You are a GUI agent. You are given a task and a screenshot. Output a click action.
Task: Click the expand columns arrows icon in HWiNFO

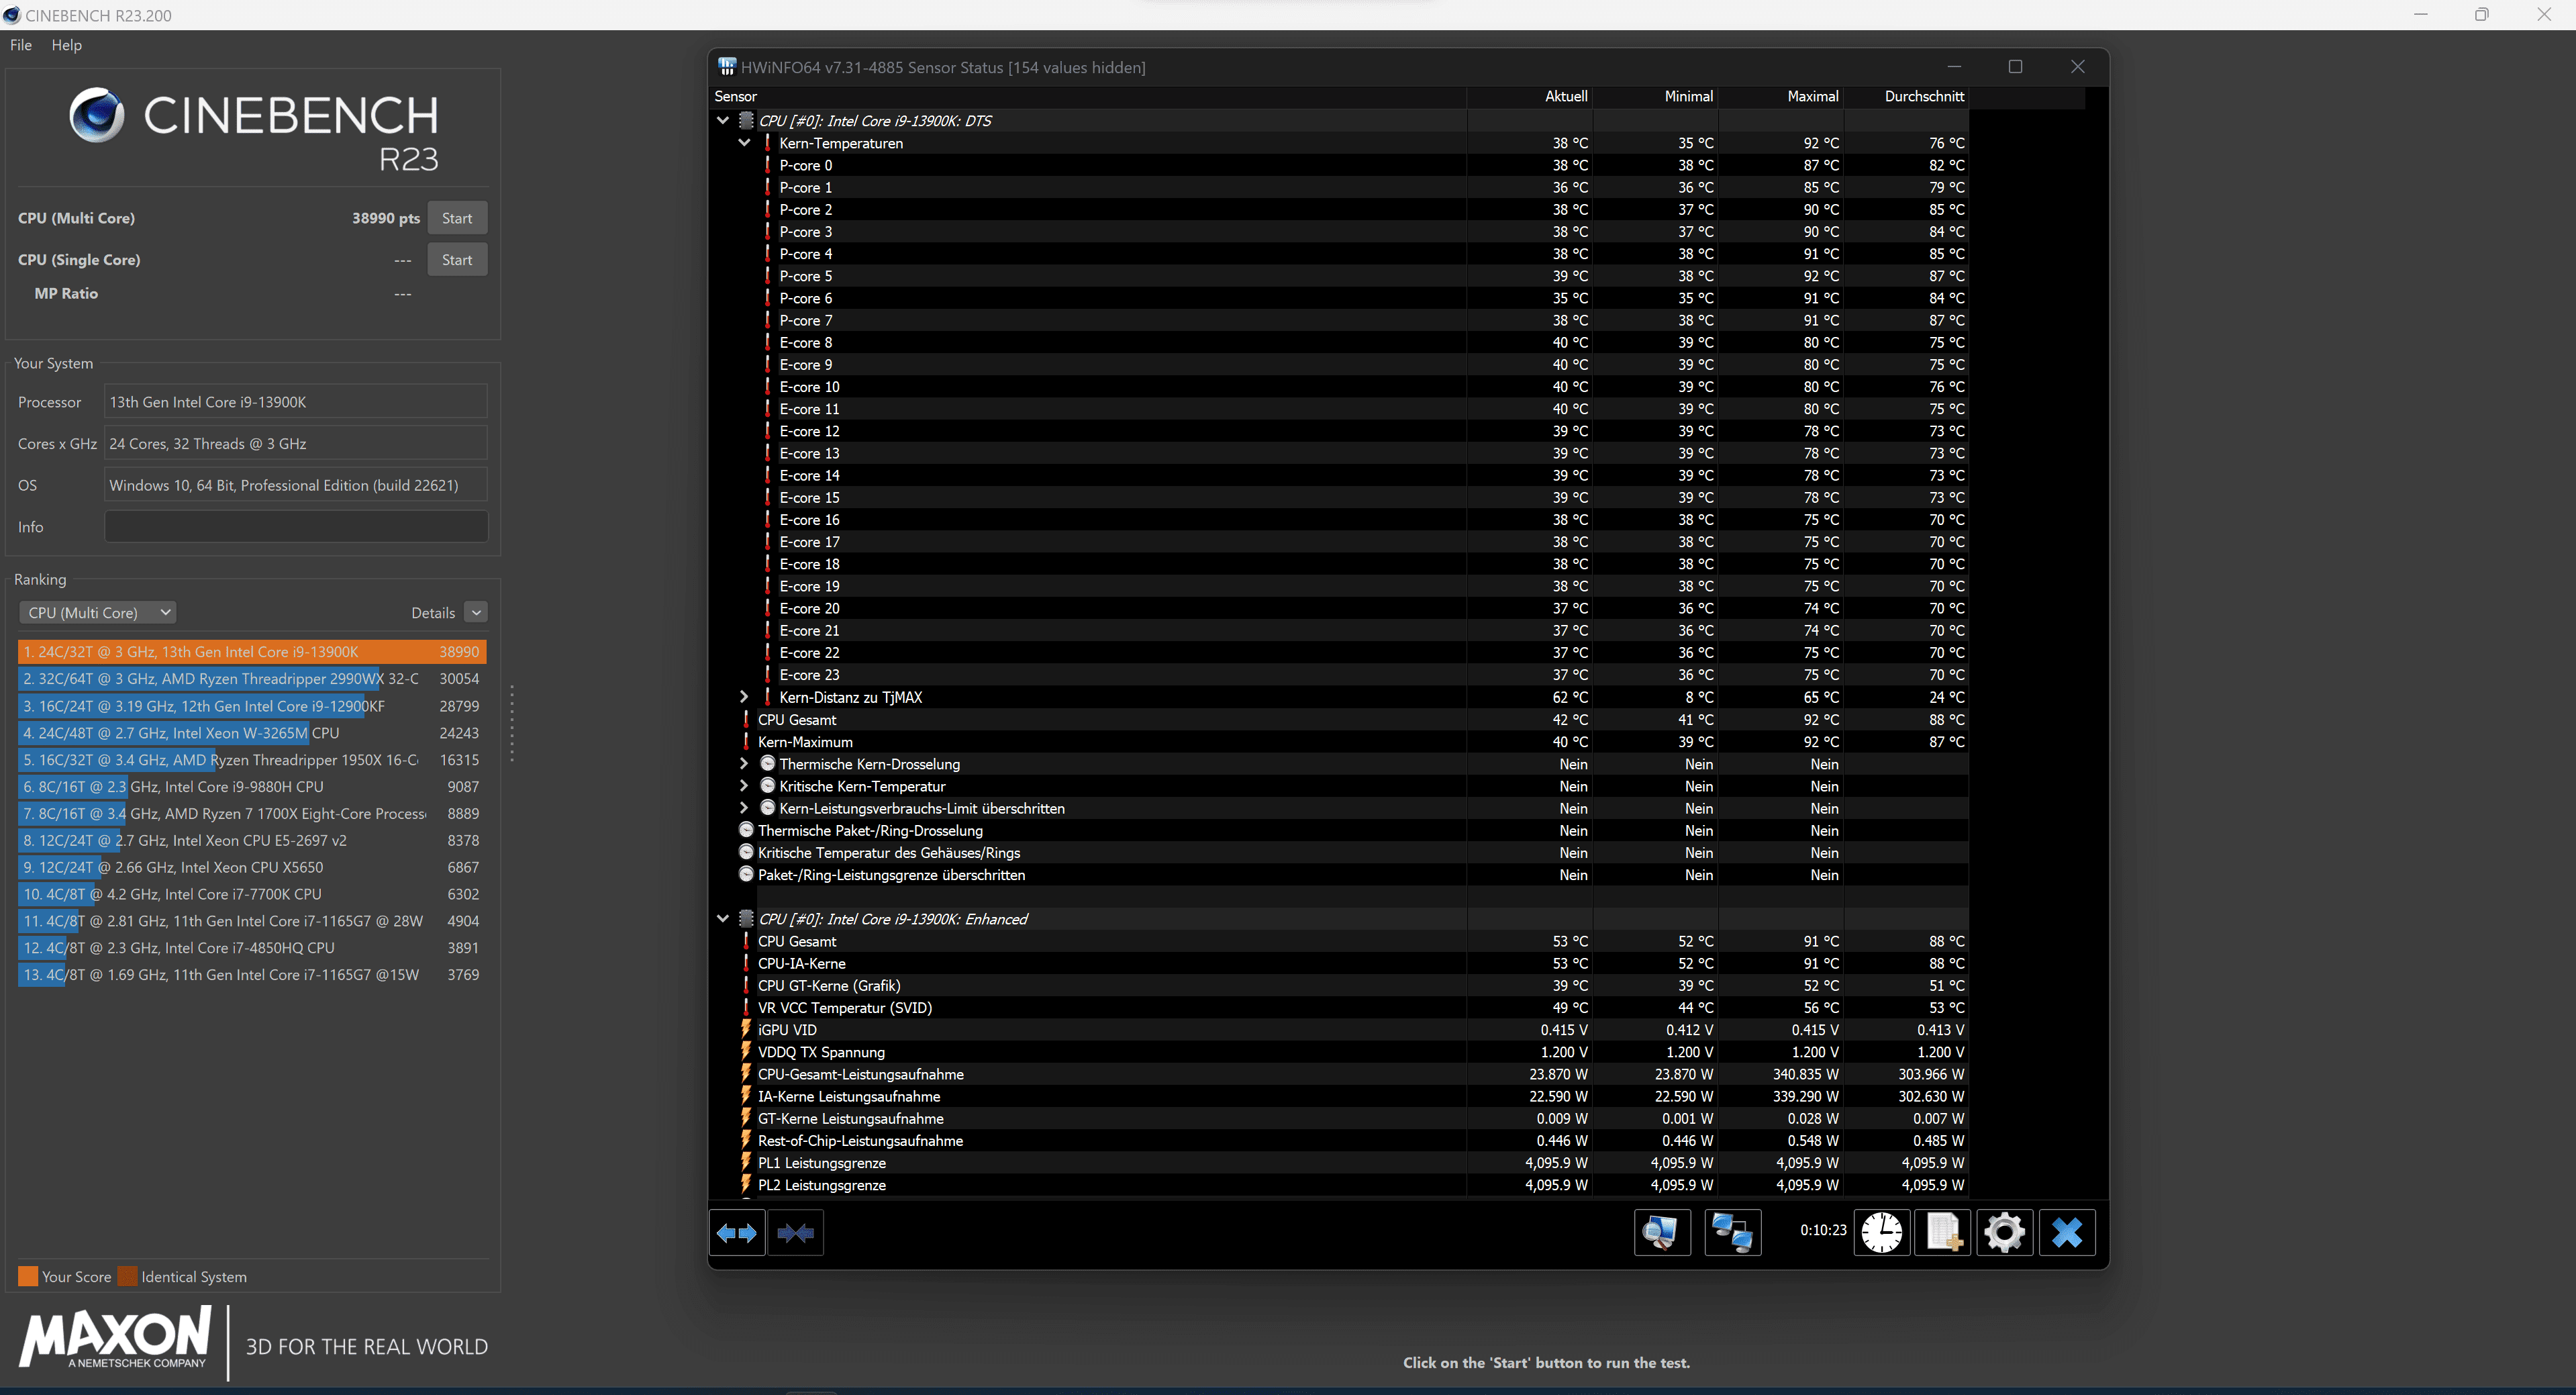click(x=737, y=1232)
